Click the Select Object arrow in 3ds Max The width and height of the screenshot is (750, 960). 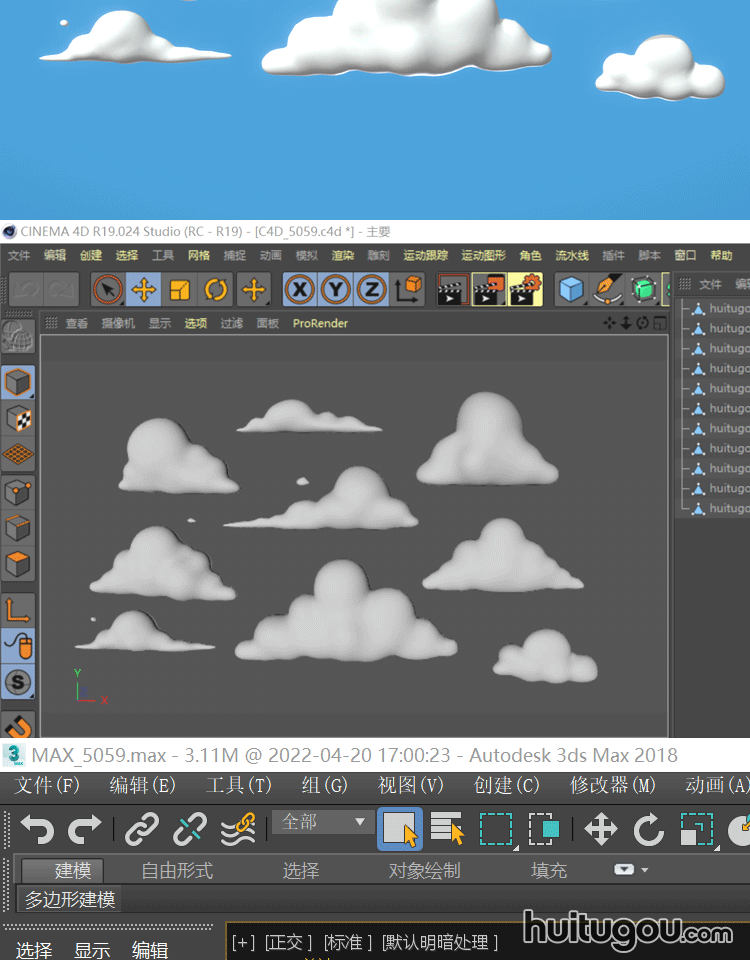[x=399, y=829]
